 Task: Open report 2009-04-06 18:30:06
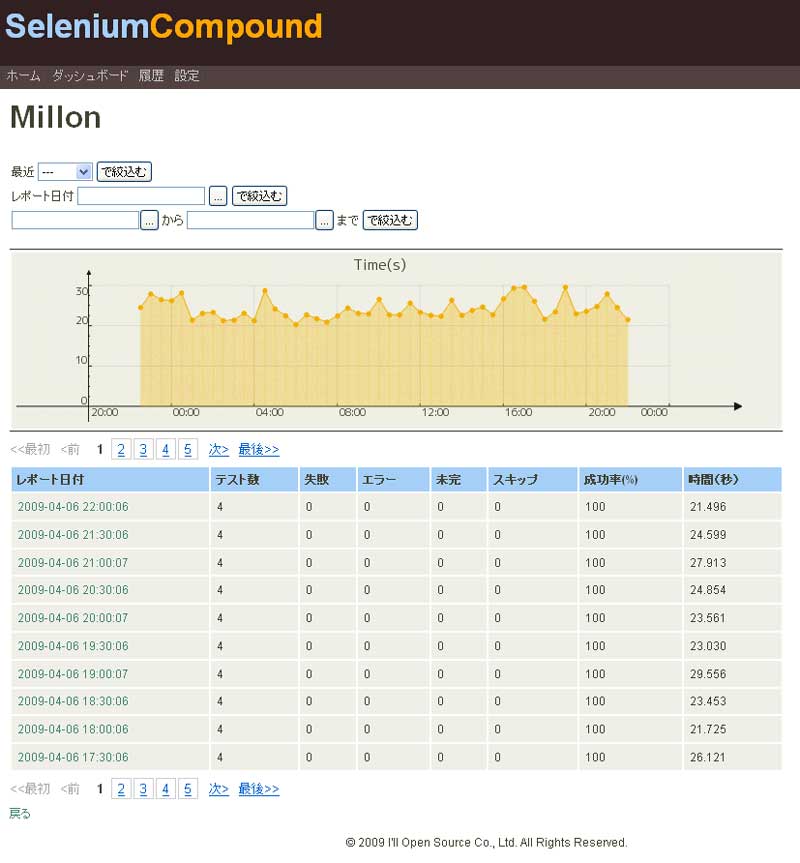[73, 701]
